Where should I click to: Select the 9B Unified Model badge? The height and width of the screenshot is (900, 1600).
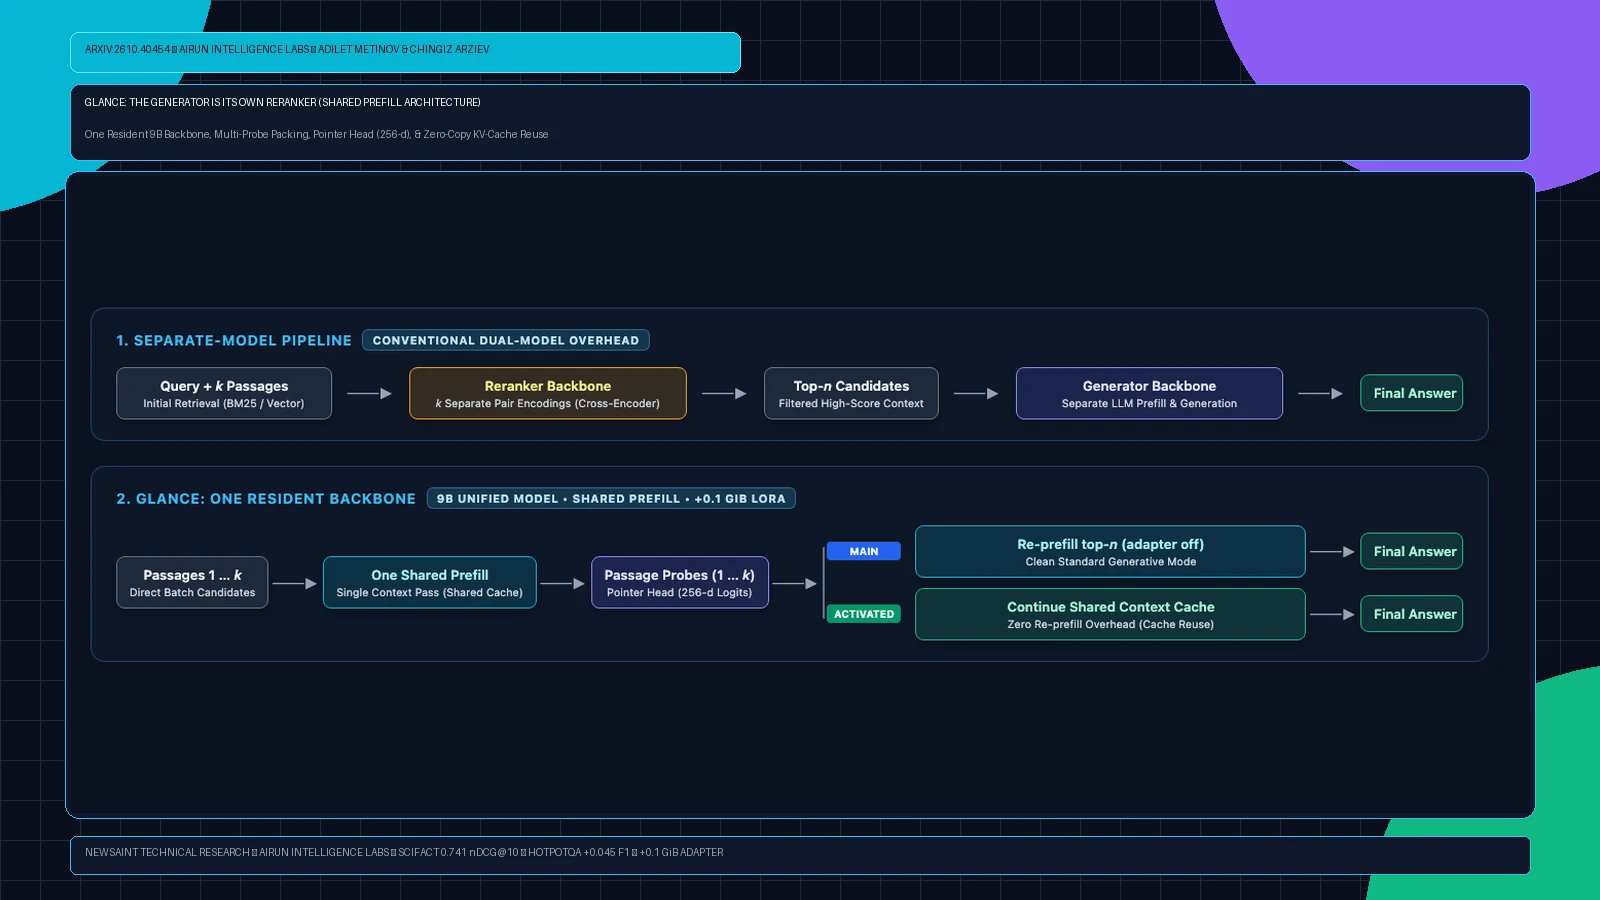click(x=611, y=498)
